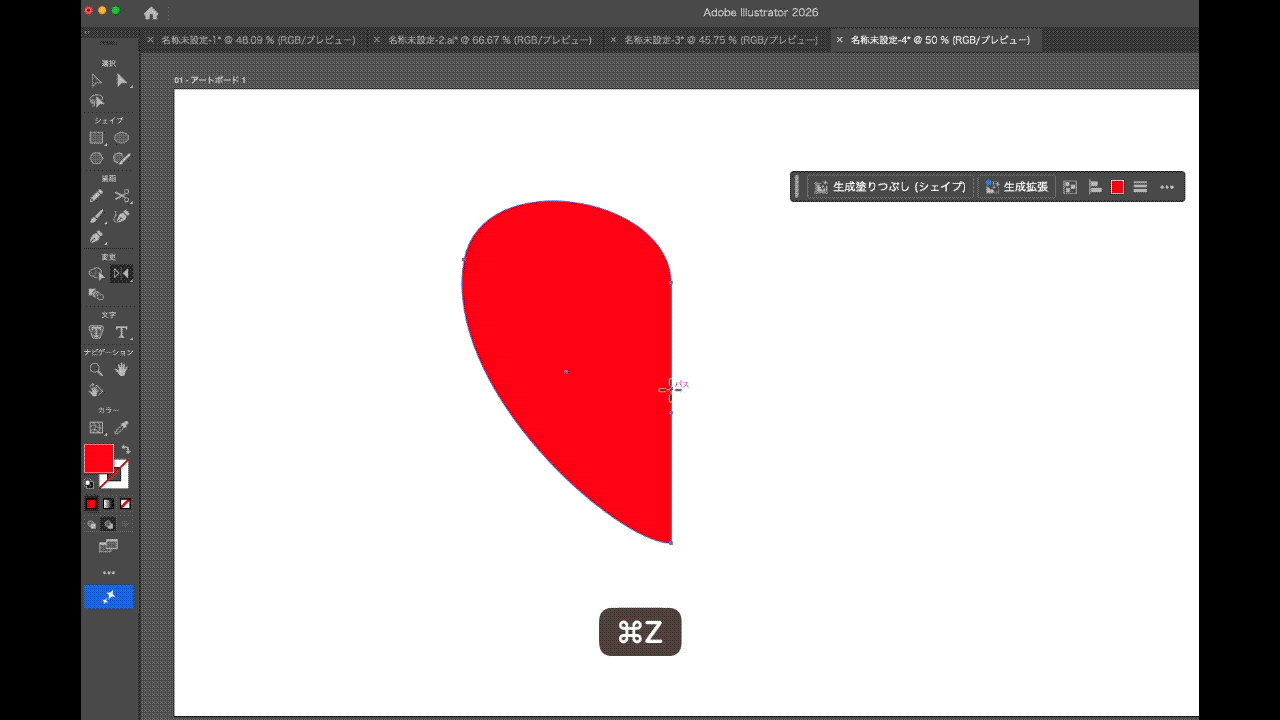Click the 生成塗りつぶし (シェイプ) button
The height and width of the screenshot is (720, 1280).
pos(890,187)
